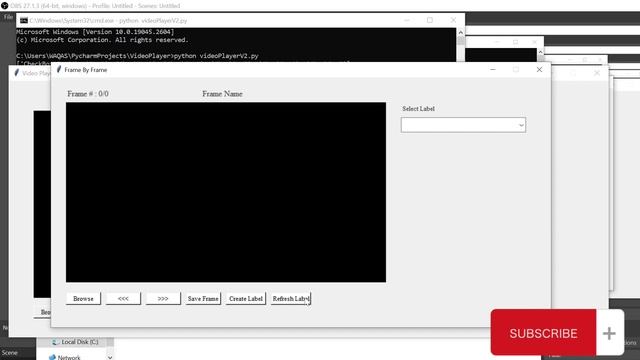640x360 pixels.
Task: Minimize the Frame By Frame window
Action: click(x=493, y=70)
